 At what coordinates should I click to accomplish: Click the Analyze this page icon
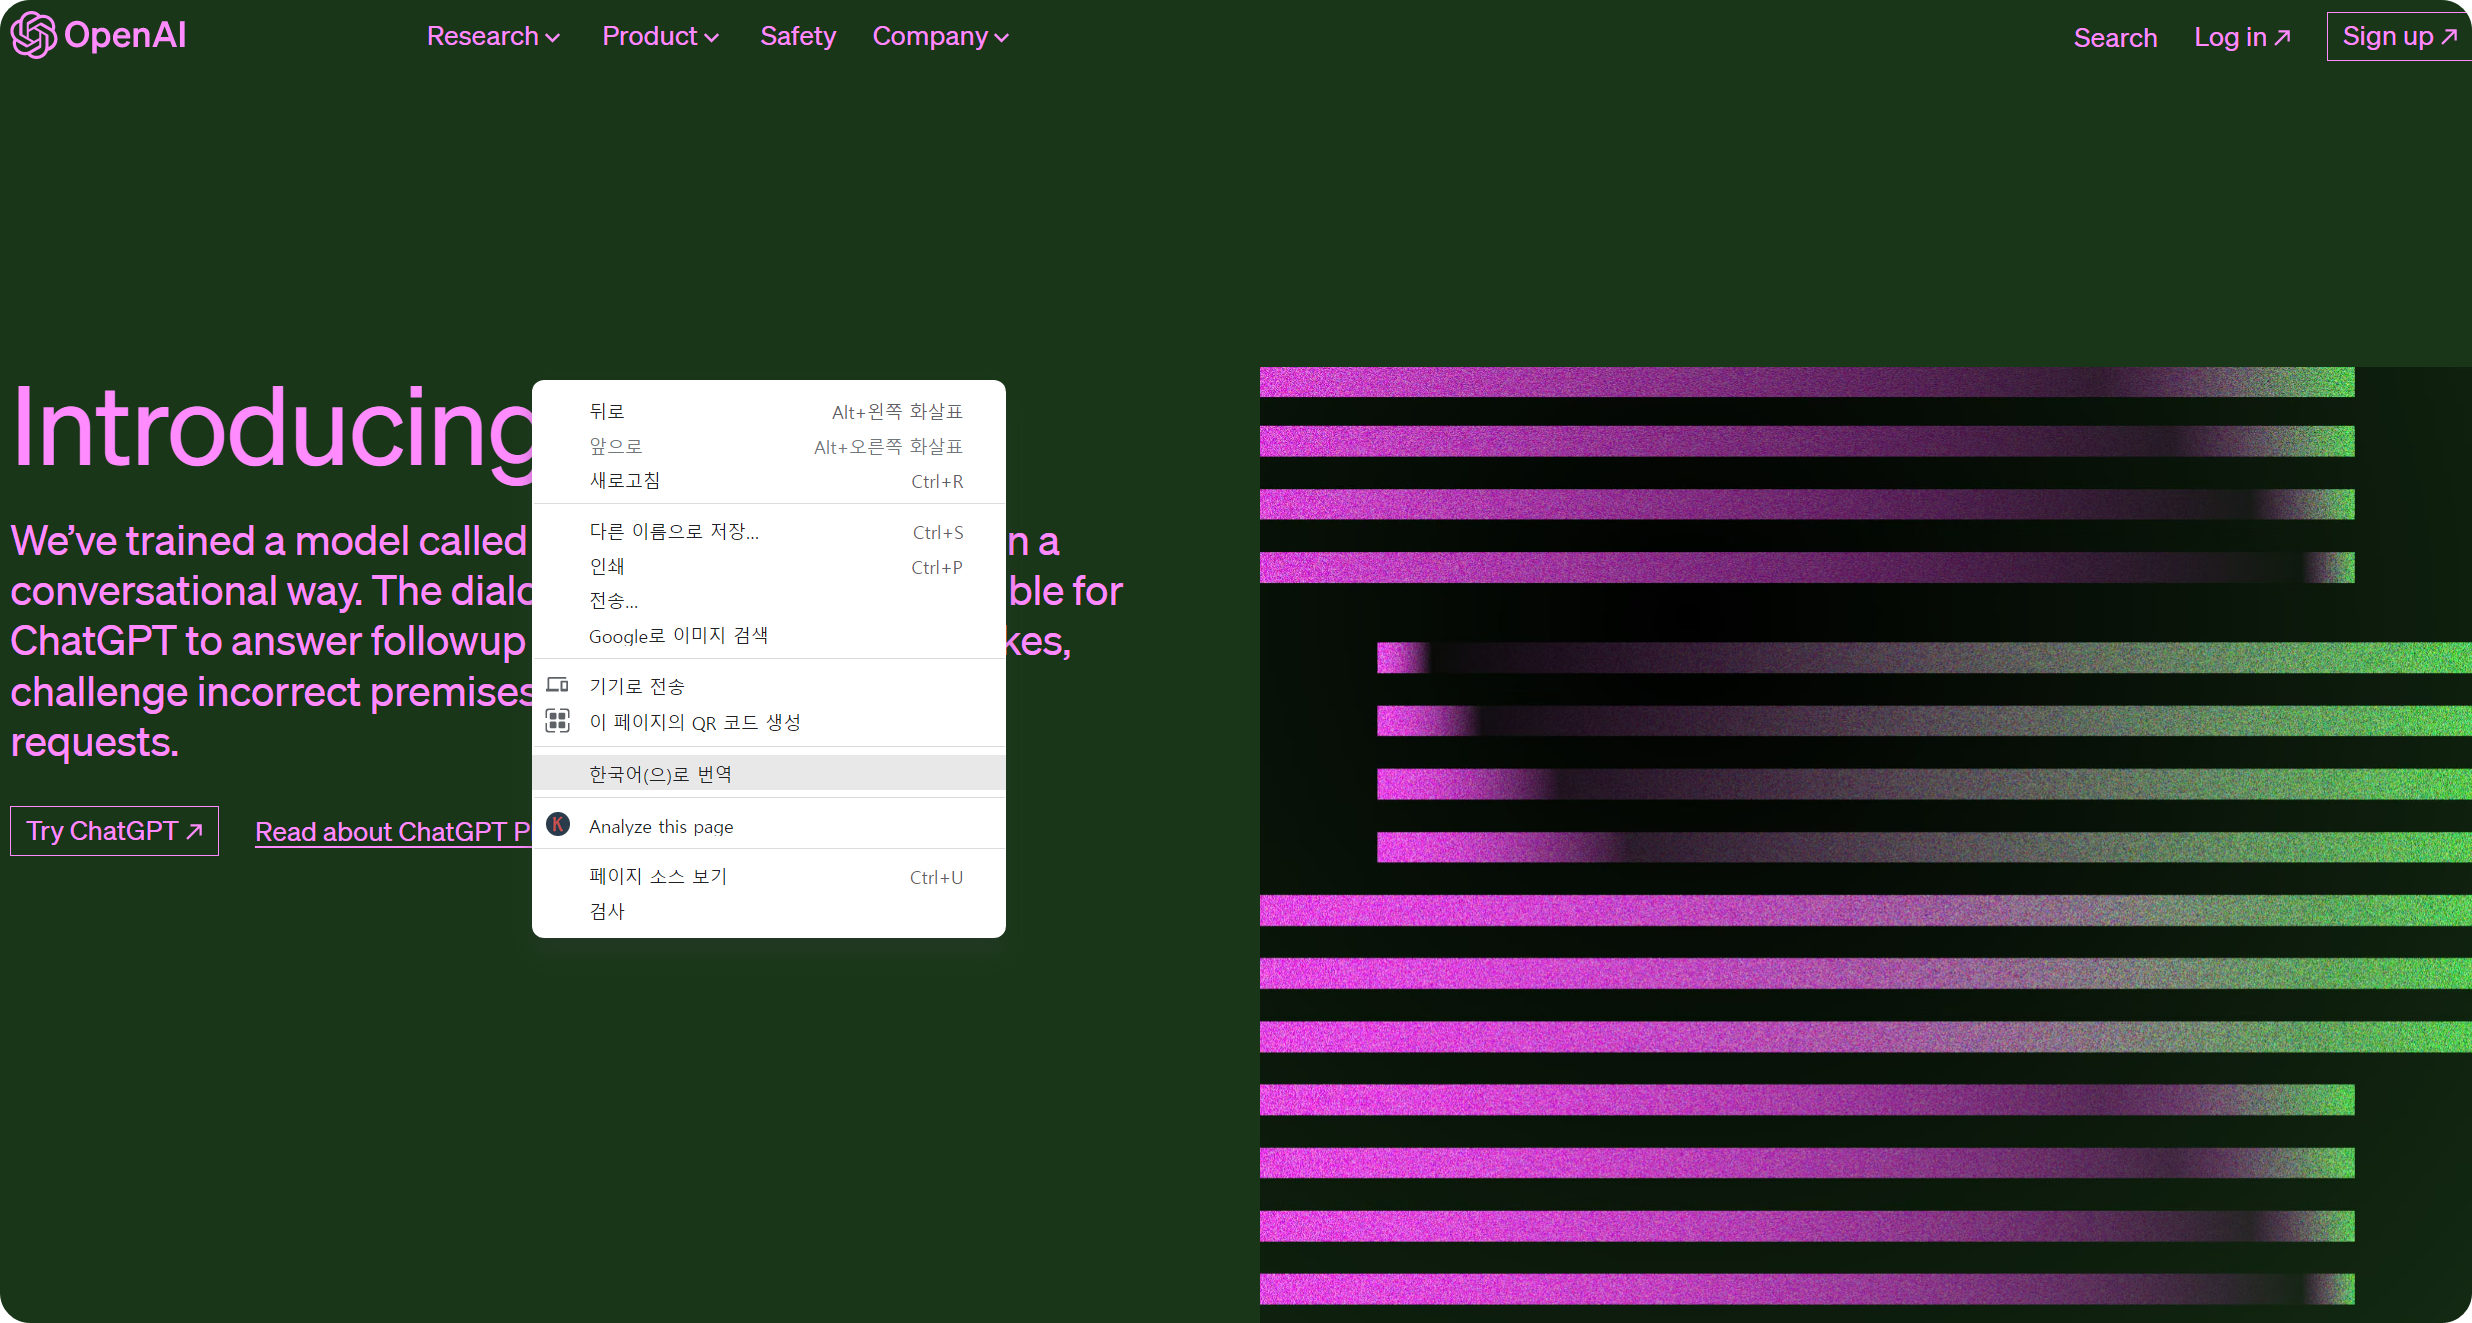pyautogui.click(x=558, y=826)
